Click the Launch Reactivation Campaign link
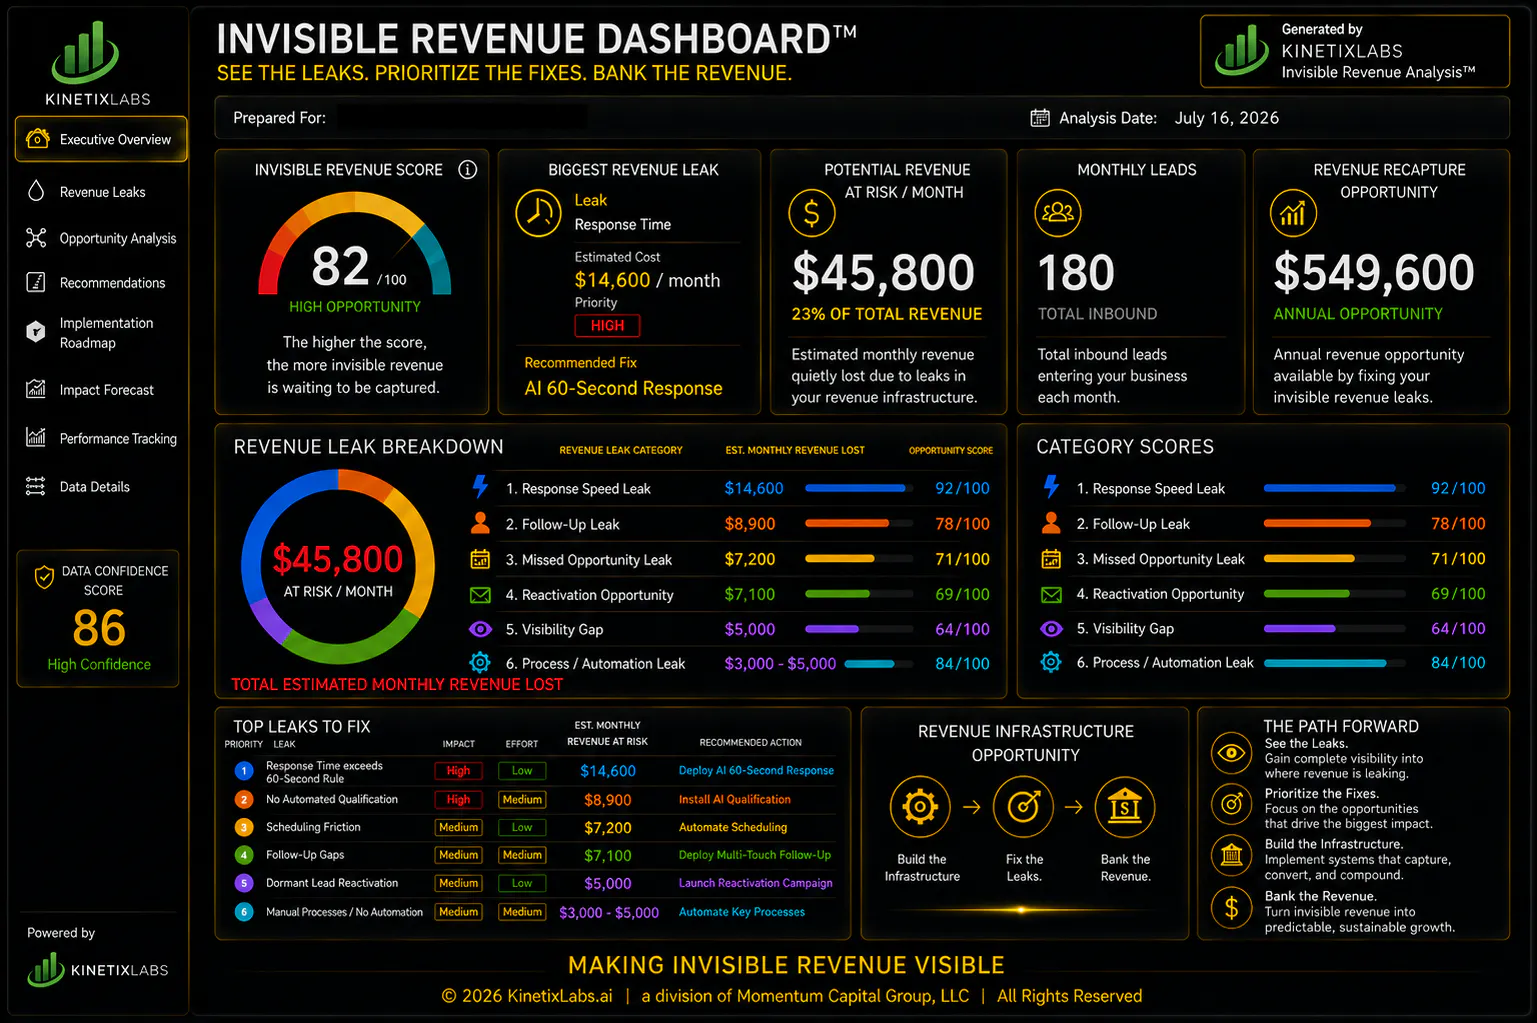The width and height of the screenshot is (1537, 1023). point(755,883)
